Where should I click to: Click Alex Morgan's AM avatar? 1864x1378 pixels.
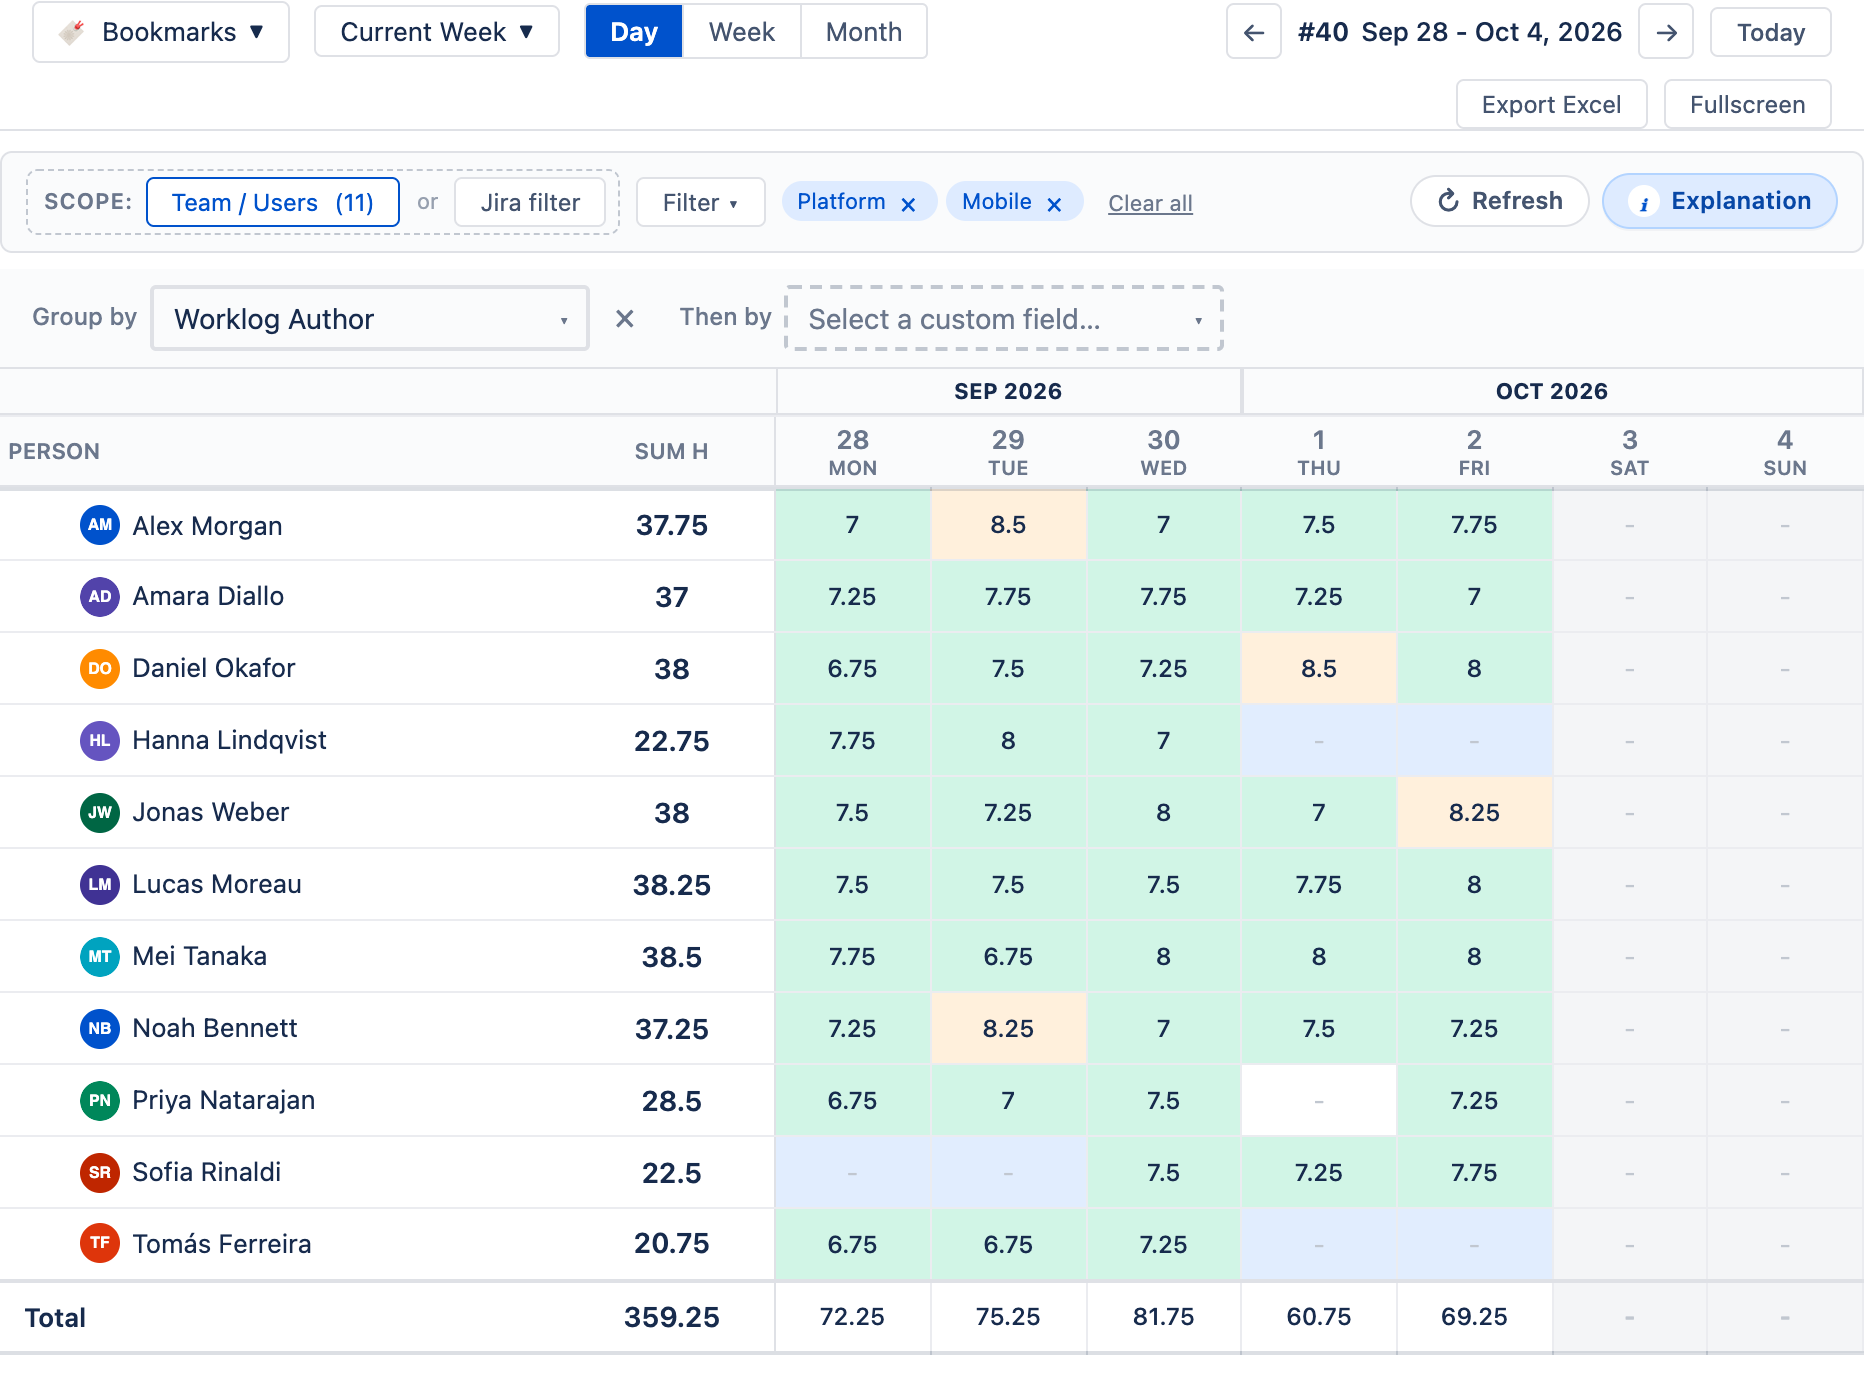pyautogui.click(x=100, y=525)
